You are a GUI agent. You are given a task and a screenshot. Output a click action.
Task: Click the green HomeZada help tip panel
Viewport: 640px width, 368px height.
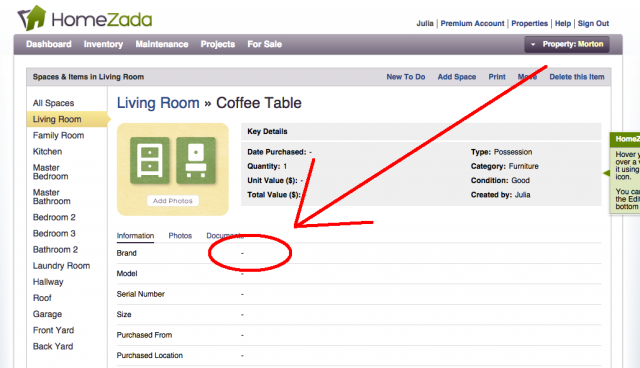[624, 172]
